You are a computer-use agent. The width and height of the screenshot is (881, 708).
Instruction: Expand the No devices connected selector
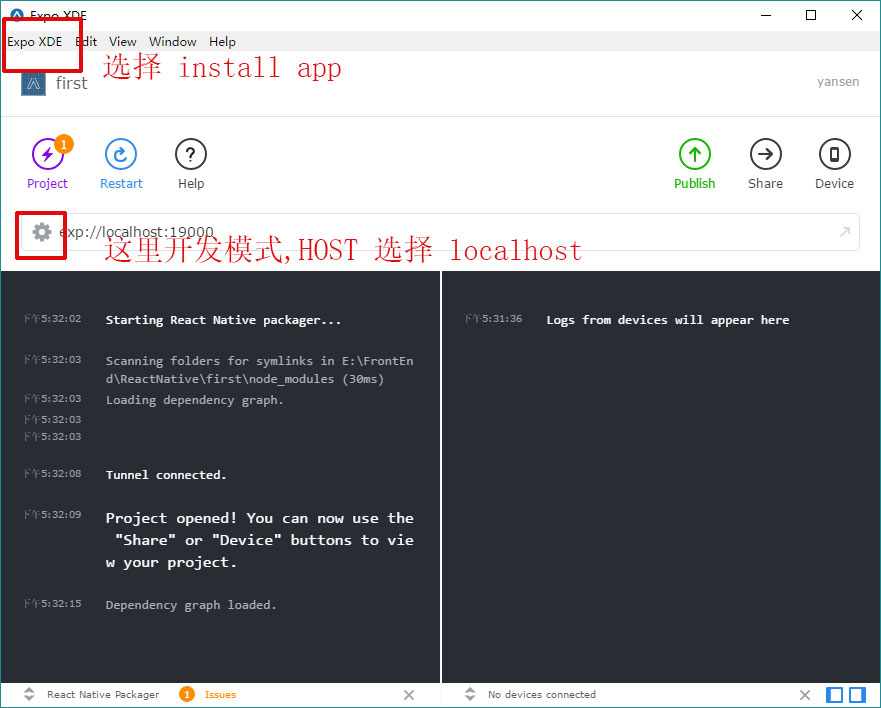pyautogui.click(x=470, y=695)
